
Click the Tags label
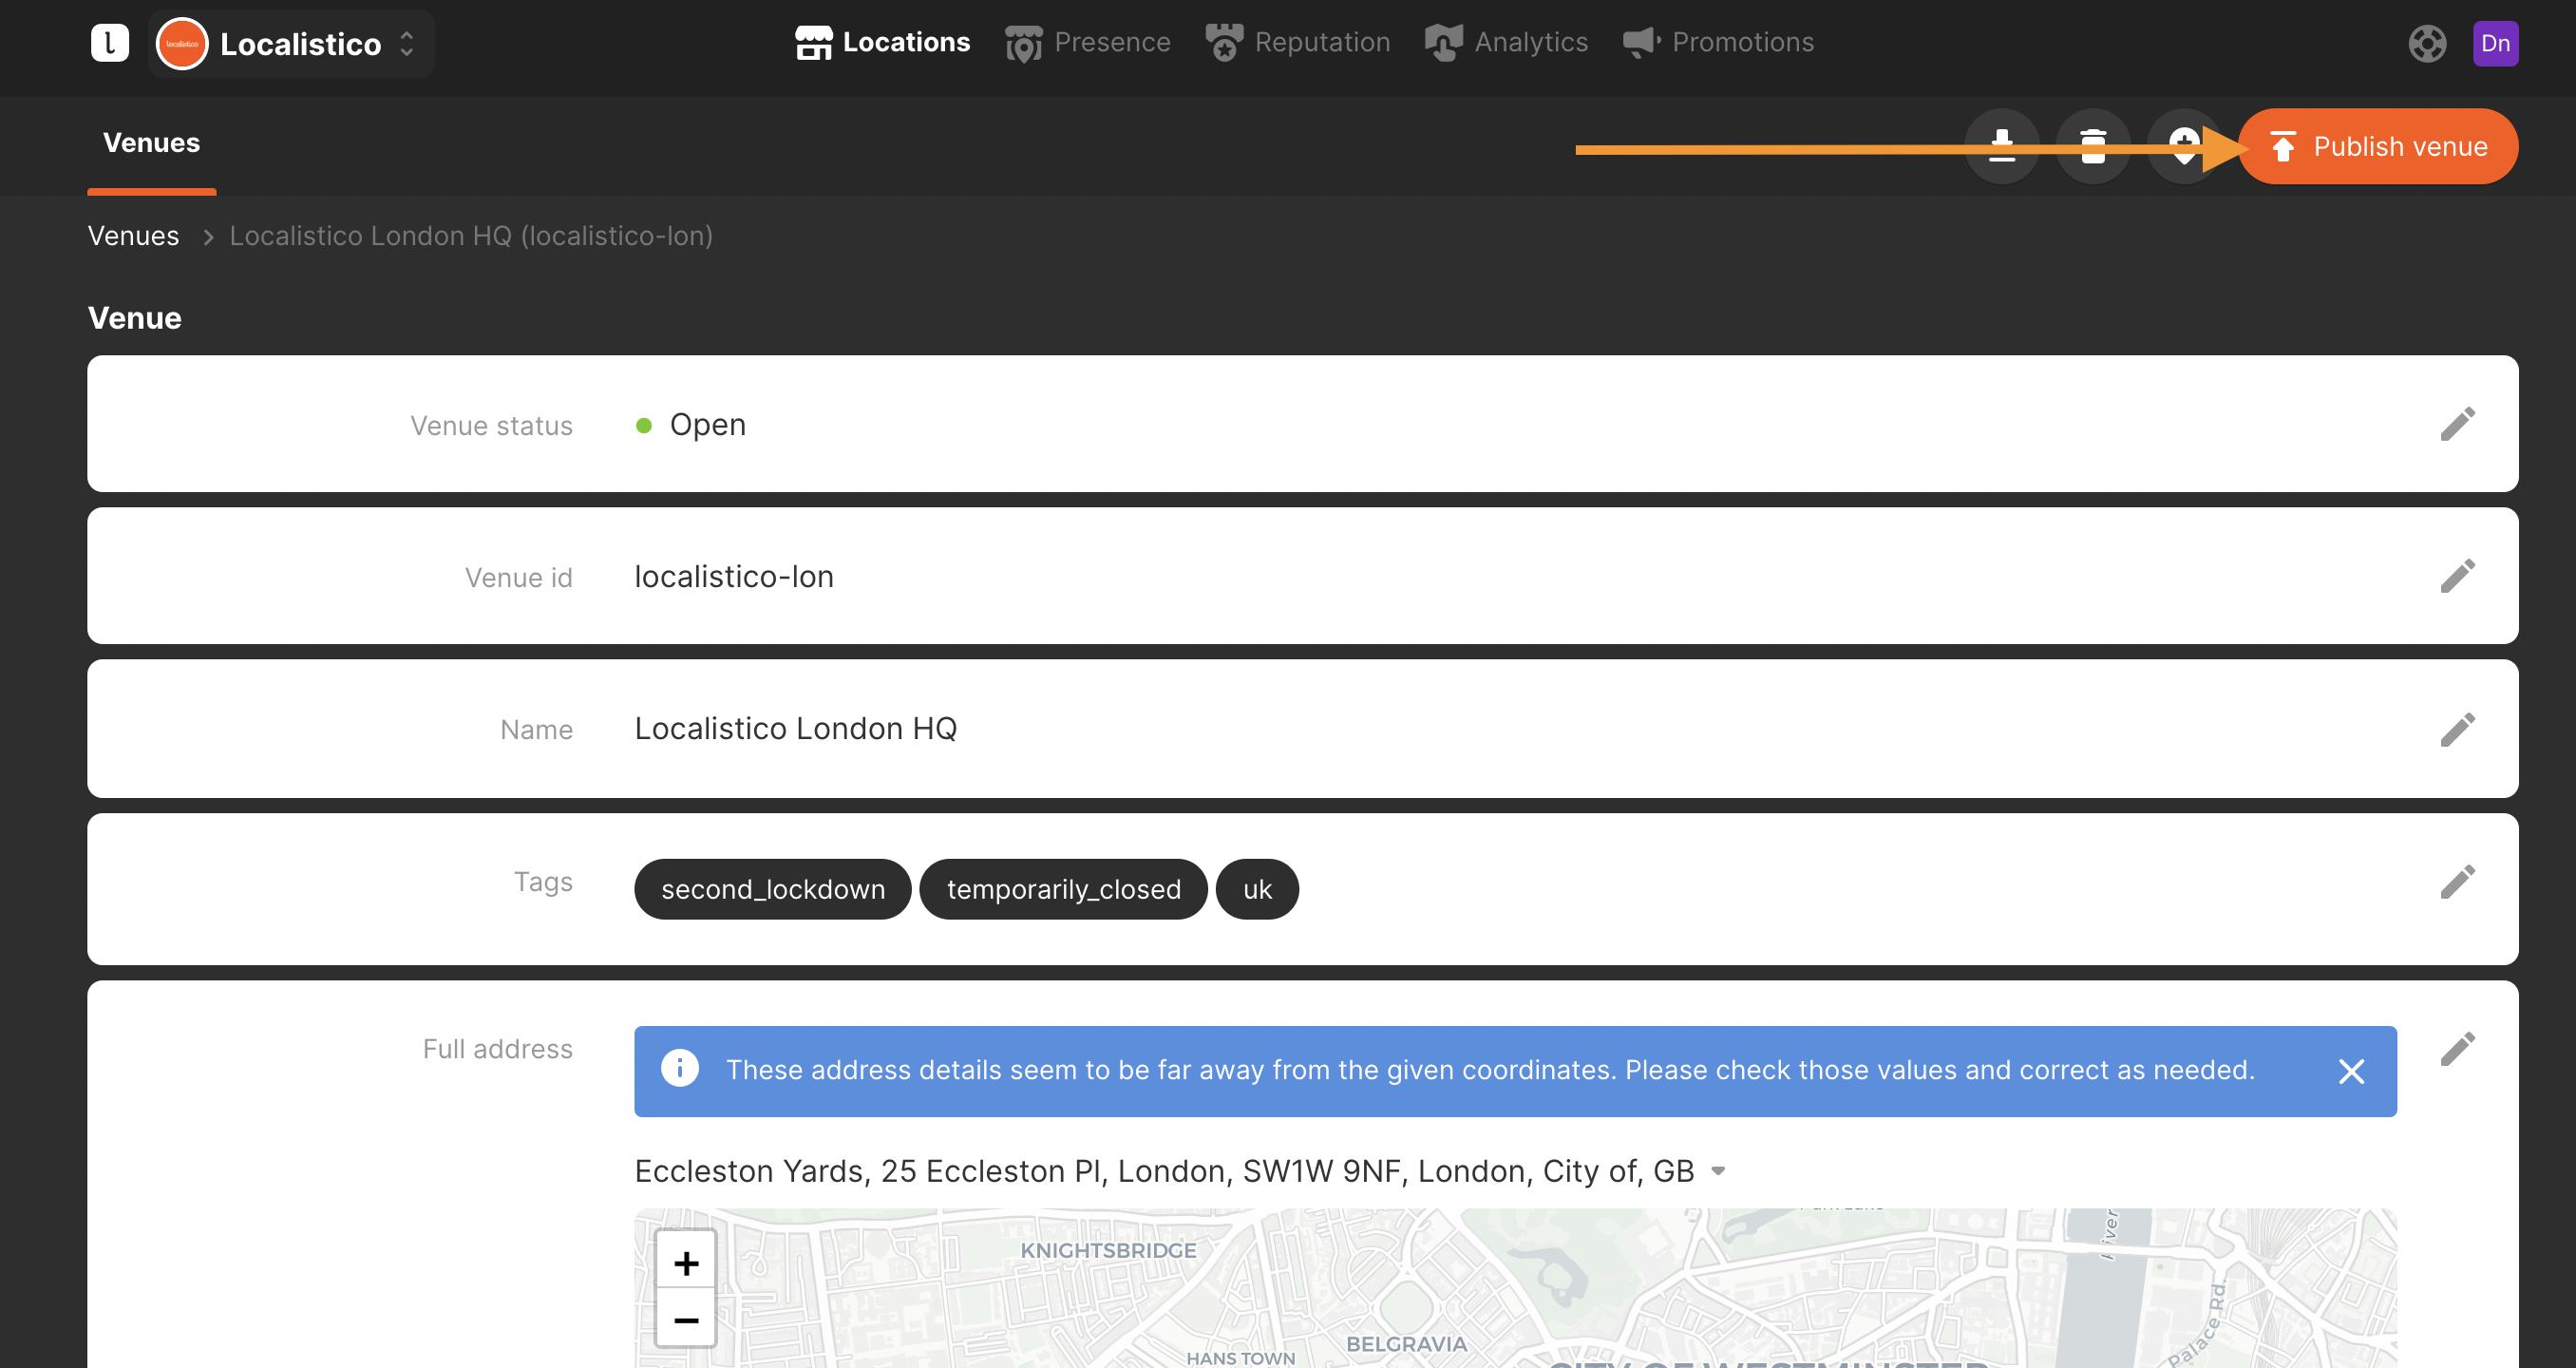point(543,882)
